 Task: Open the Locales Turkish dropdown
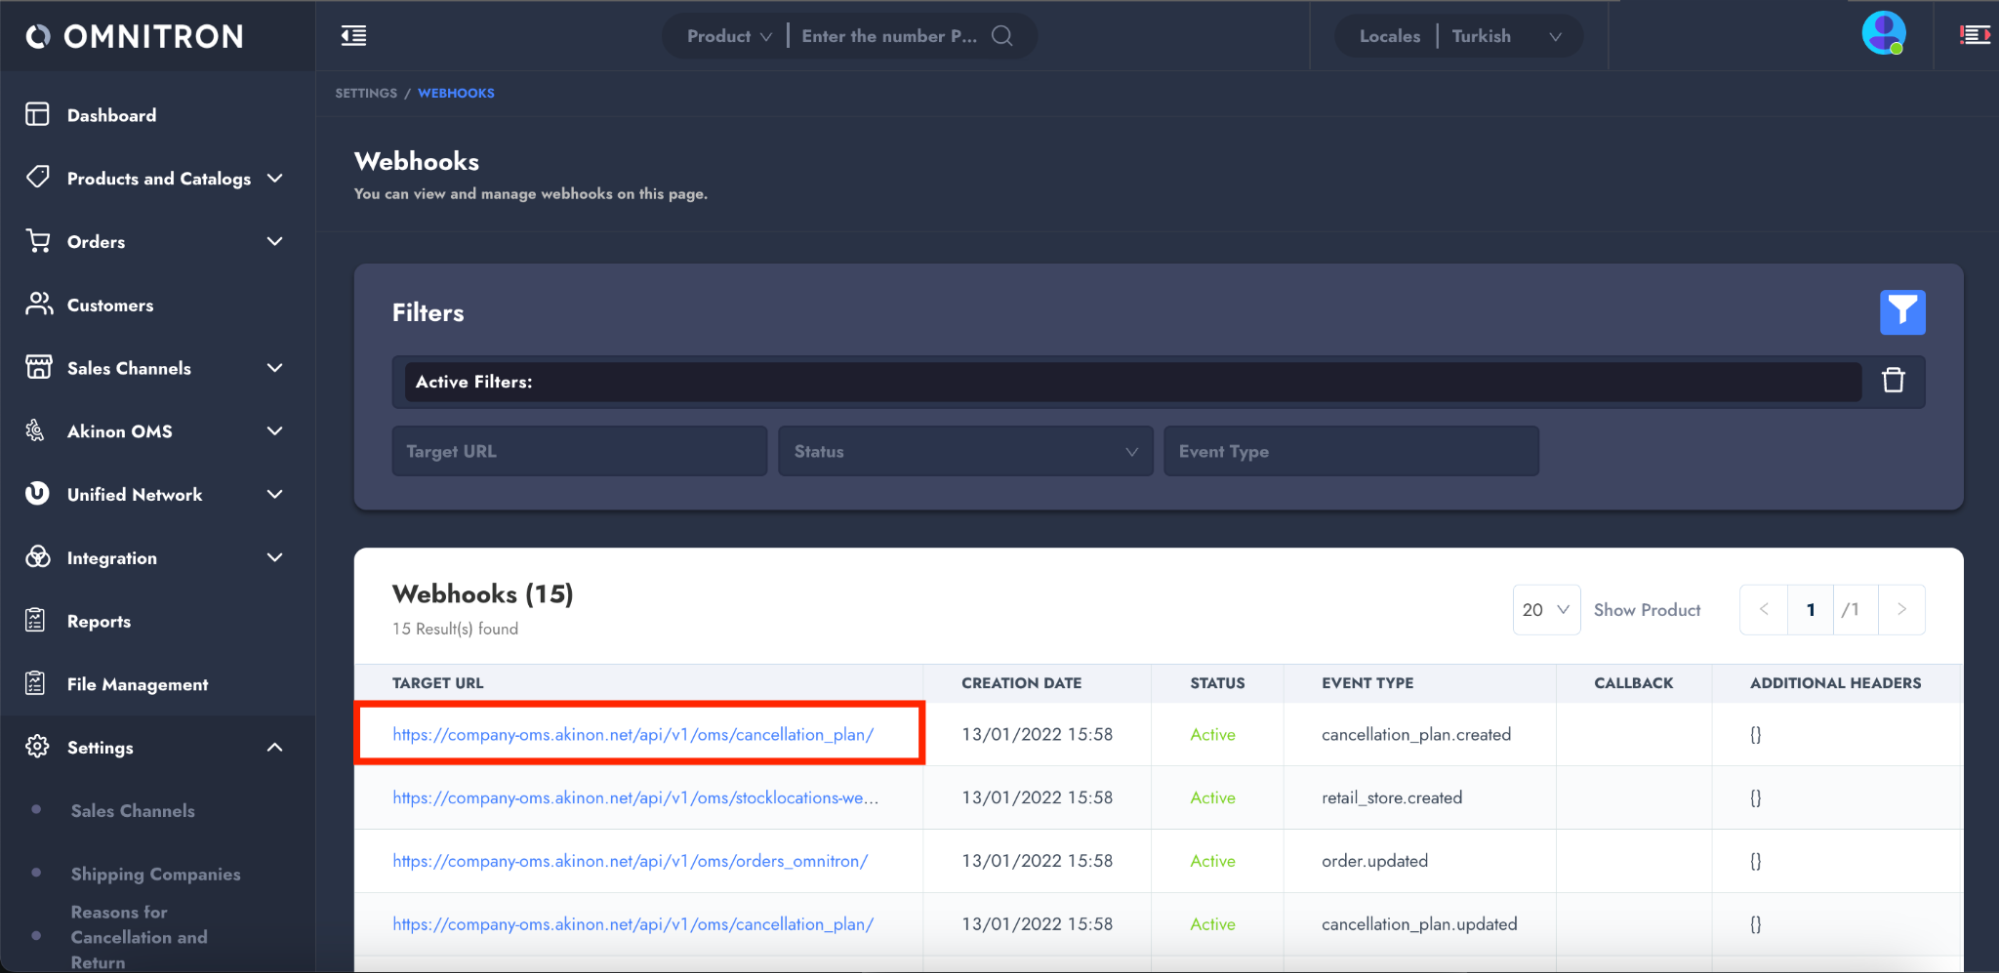pyautogui.click(x=1459, y=37)
